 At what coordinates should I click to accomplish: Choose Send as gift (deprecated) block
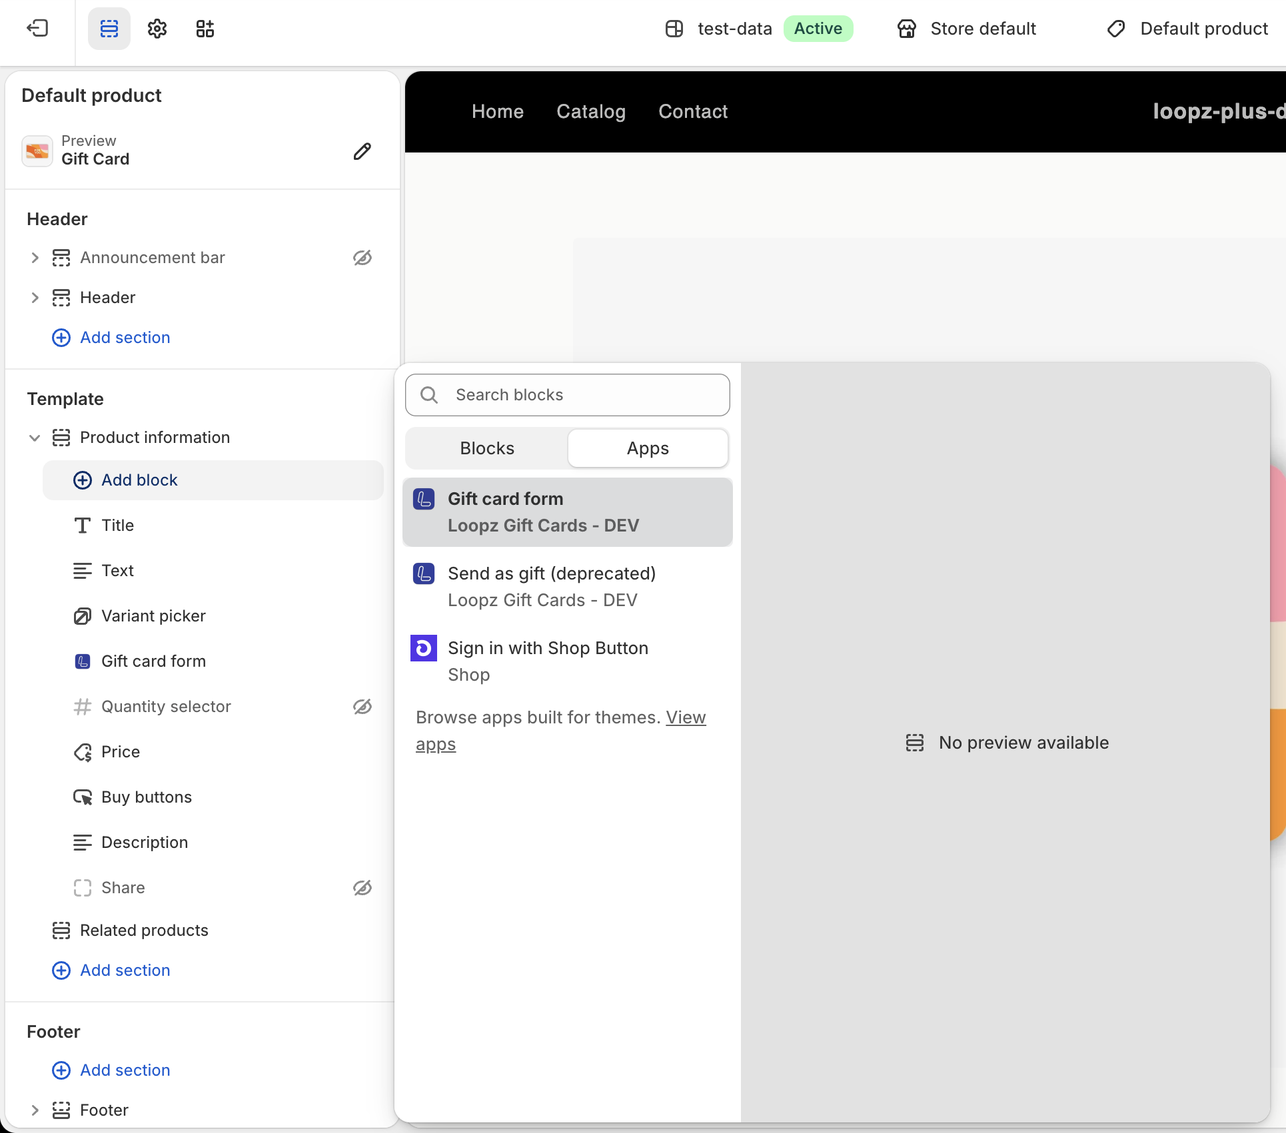tap(567, 587)
